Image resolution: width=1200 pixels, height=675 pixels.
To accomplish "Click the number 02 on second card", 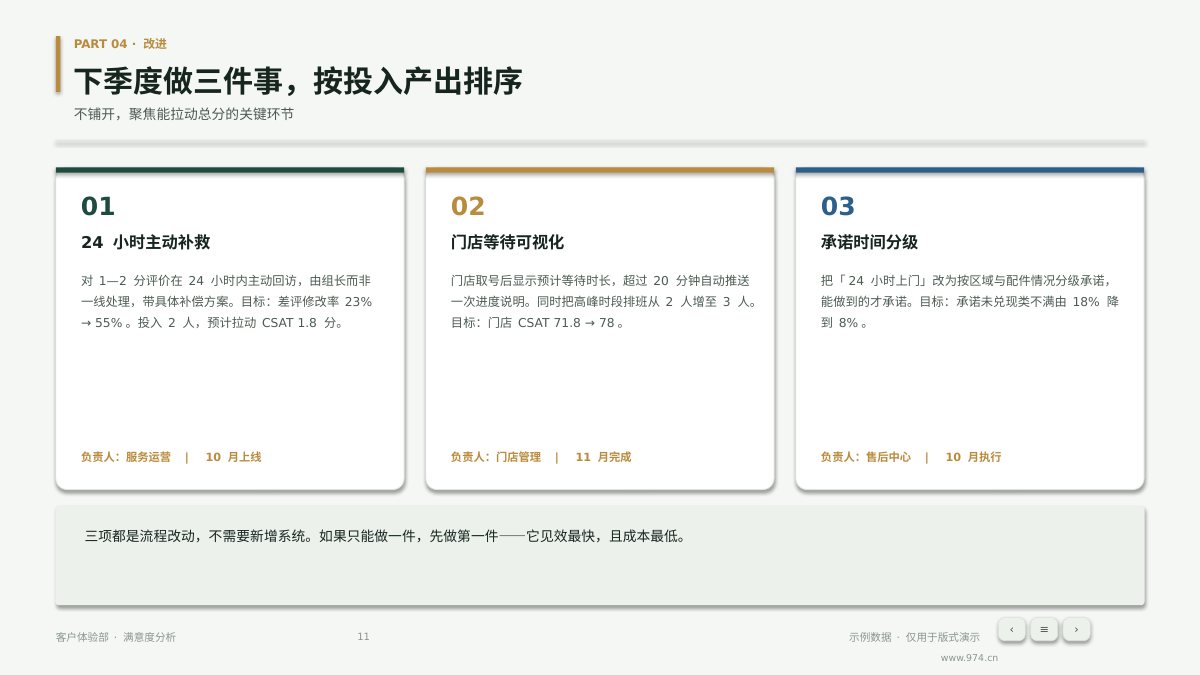I will coord(468,206).
